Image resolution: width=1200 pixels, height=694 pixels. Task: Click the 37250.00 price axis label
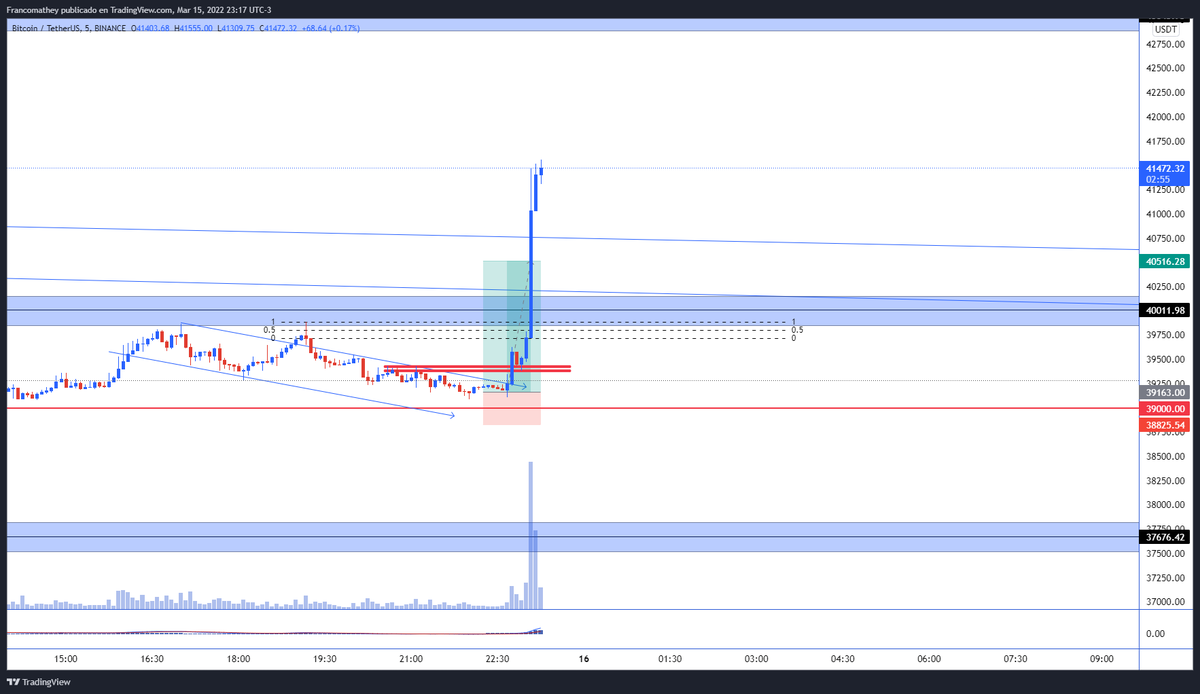pyautogui.click(x=1166, y=577)
